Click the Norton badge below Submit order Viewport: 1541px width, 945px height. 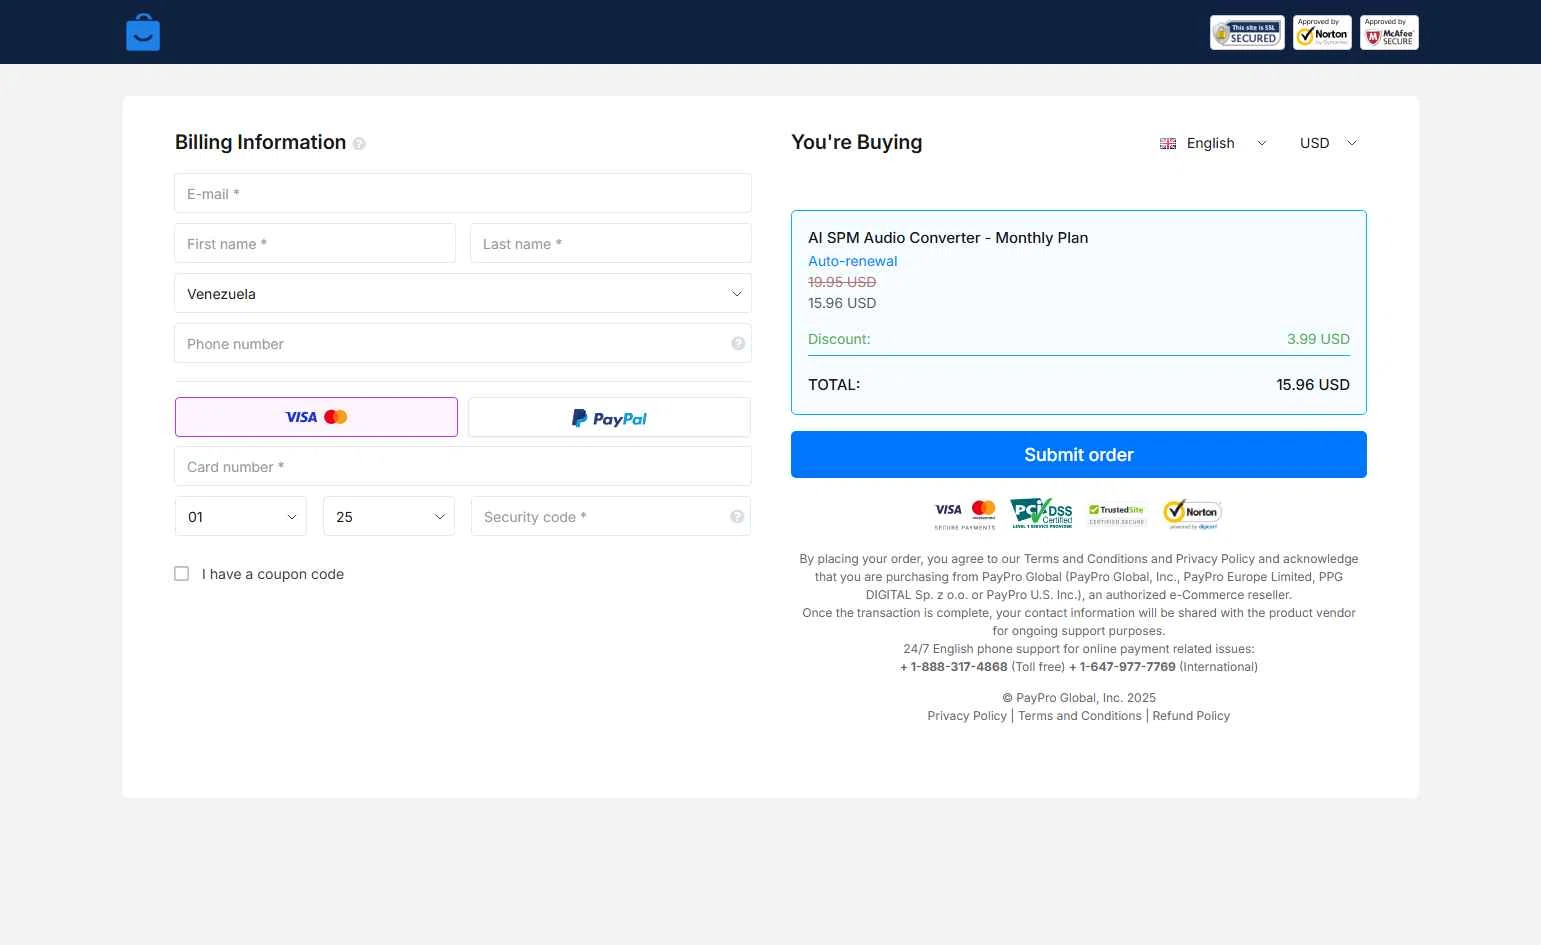click(1192, 513)
